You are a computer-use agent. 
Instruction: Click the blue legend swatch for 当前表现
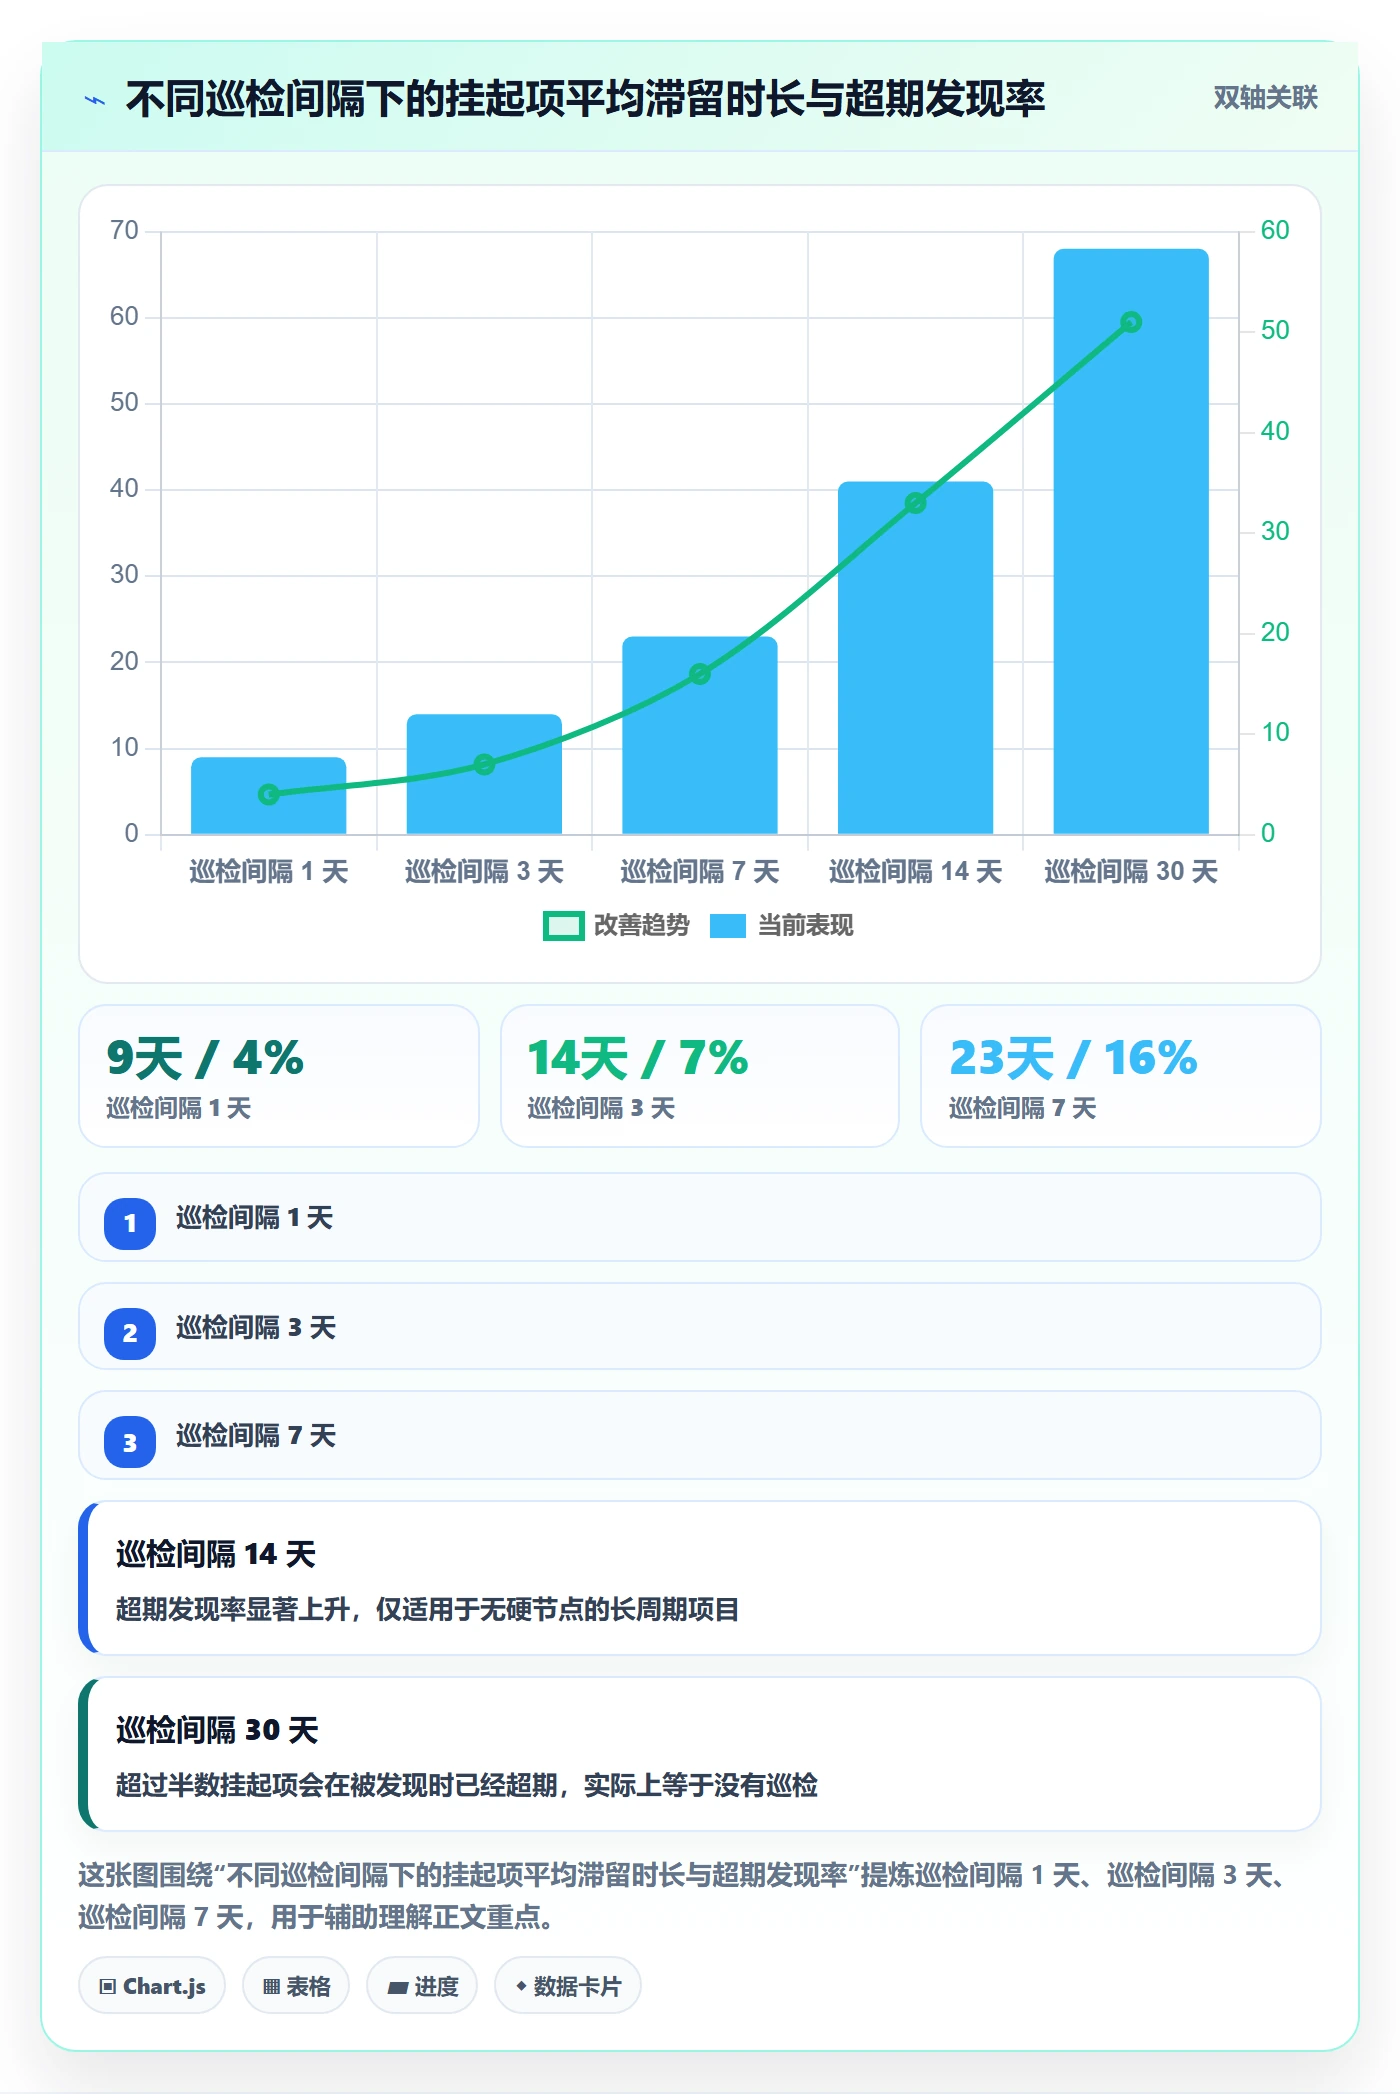pyautogui.click(x=728, y=926)
